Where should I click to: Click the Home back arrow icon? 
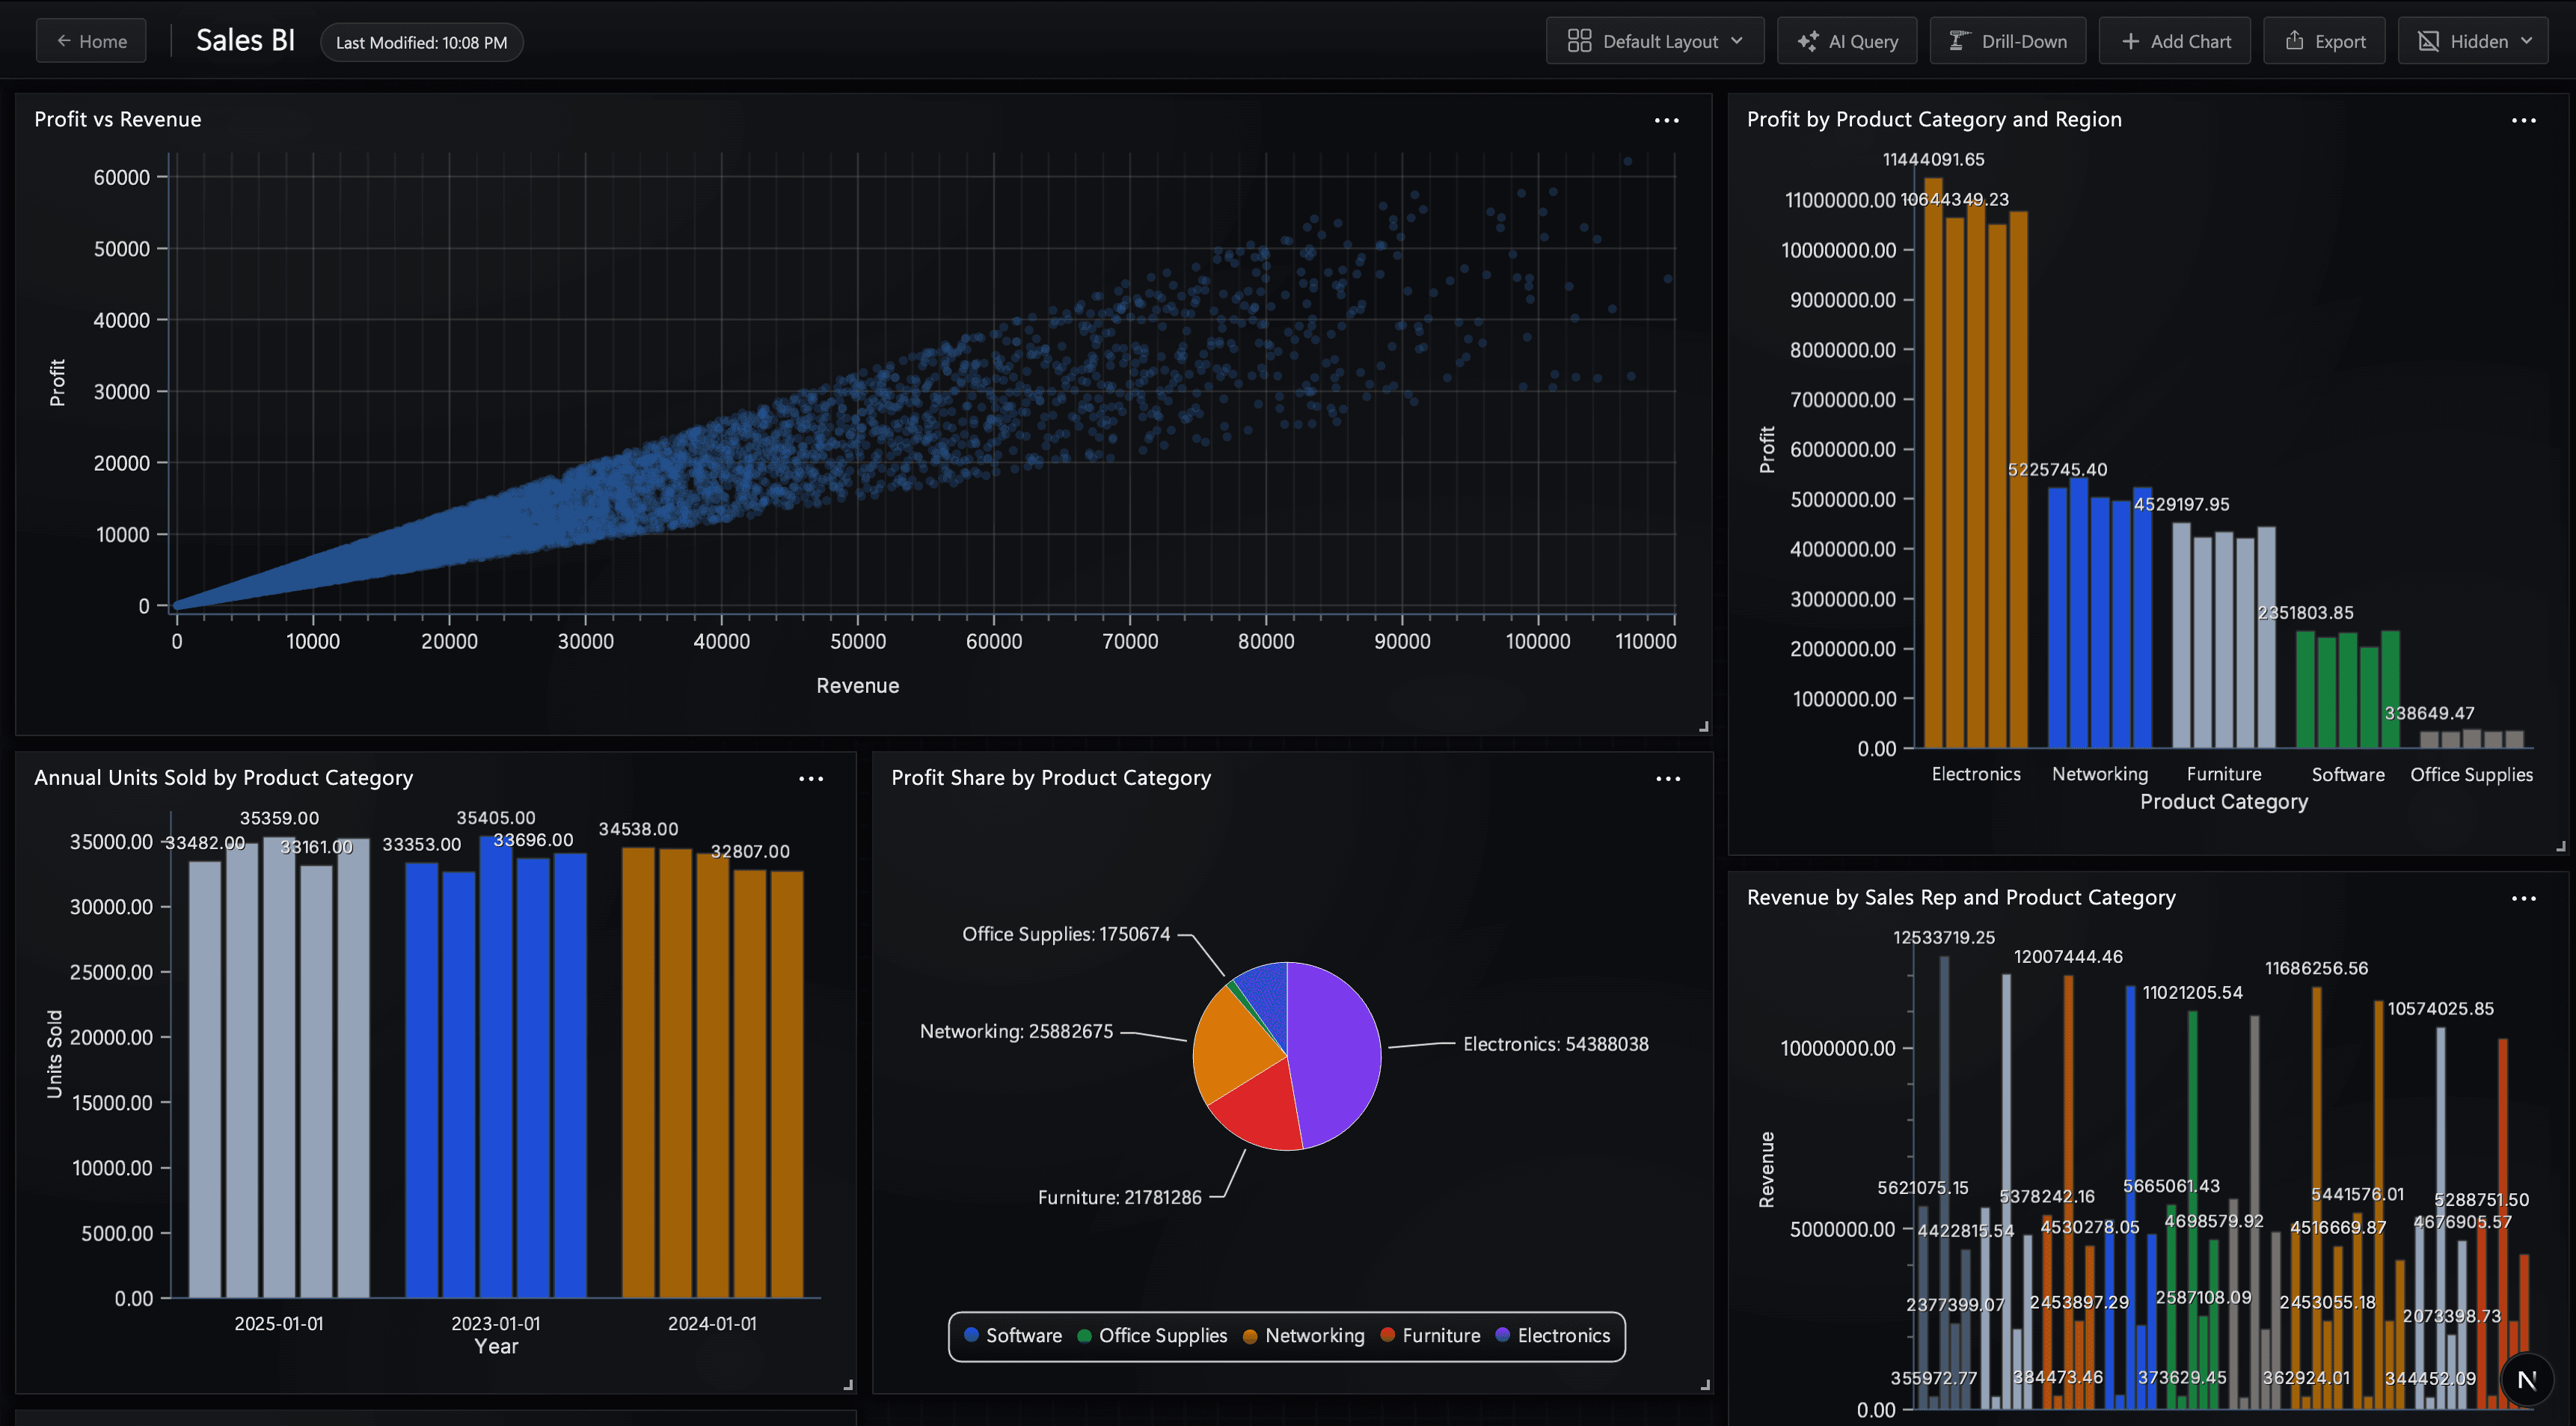(x=64, y=41)
